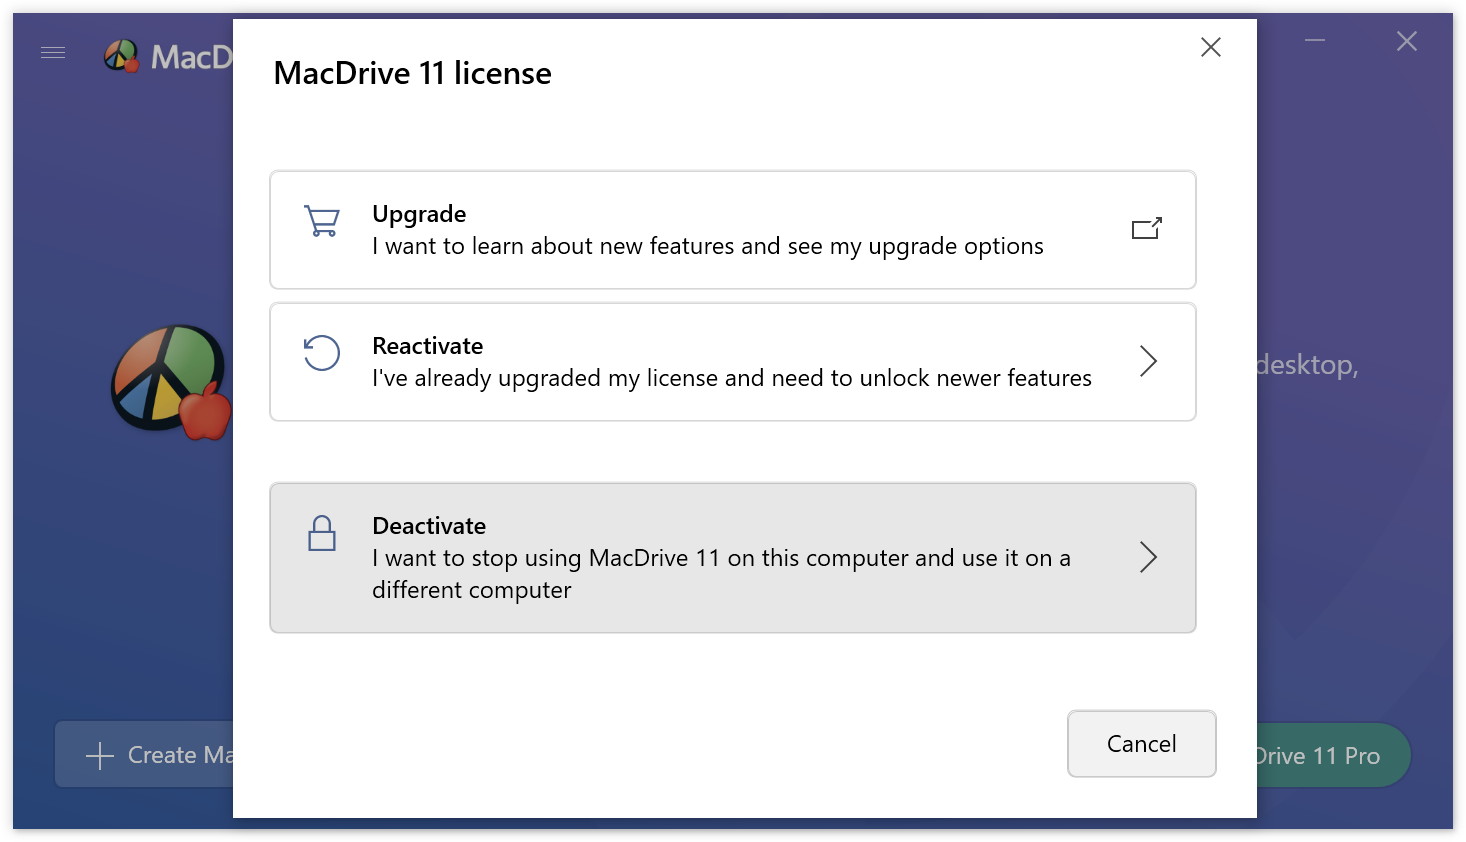Click the Create Mac disk button label
The width and height of the screenshot is (1466, 842).
coord(180,756)
